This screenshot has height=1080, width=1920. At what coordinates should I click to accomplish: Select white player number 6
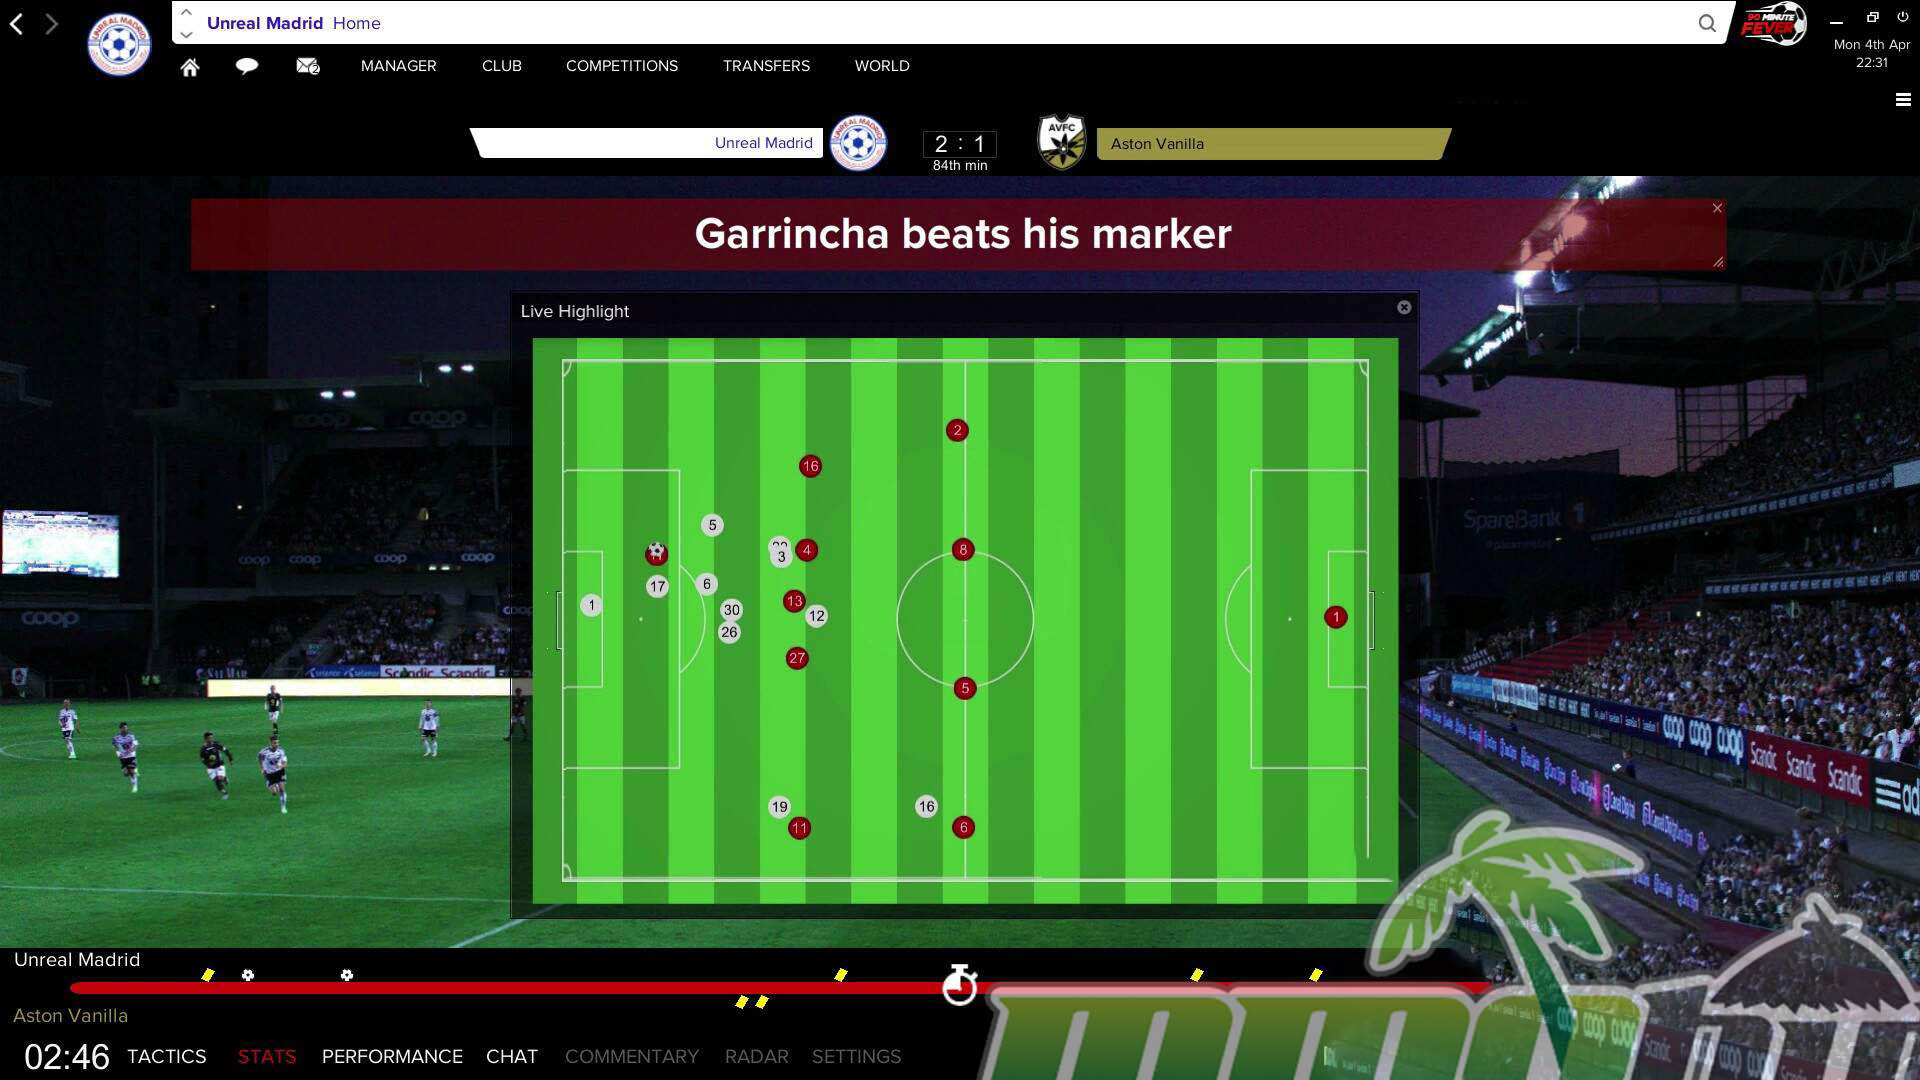[x=707, y=584]
